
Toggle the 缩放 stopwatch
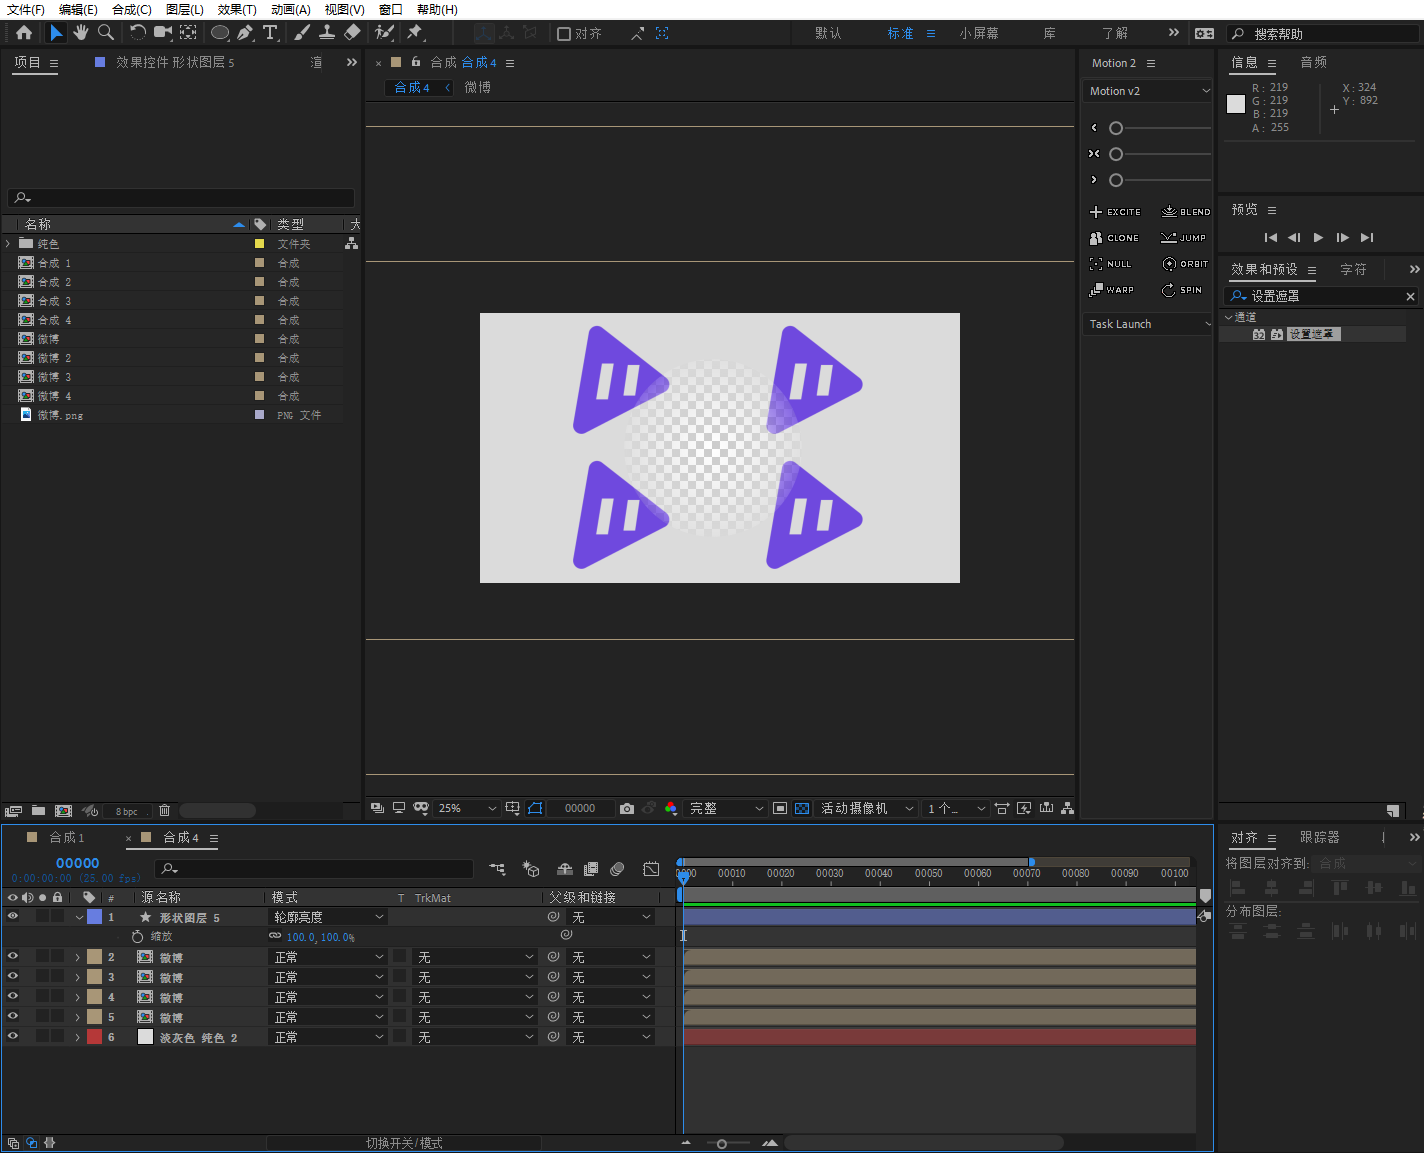coord(137,937)
